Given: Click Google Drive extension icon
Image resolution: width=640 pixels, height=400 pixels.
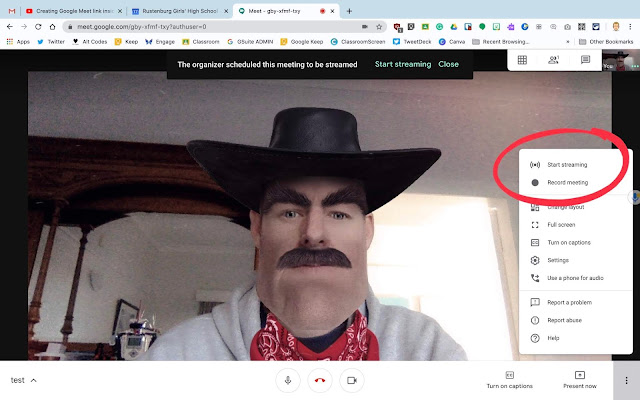Looking at the screenshot, I should click(x=453, y=27).
